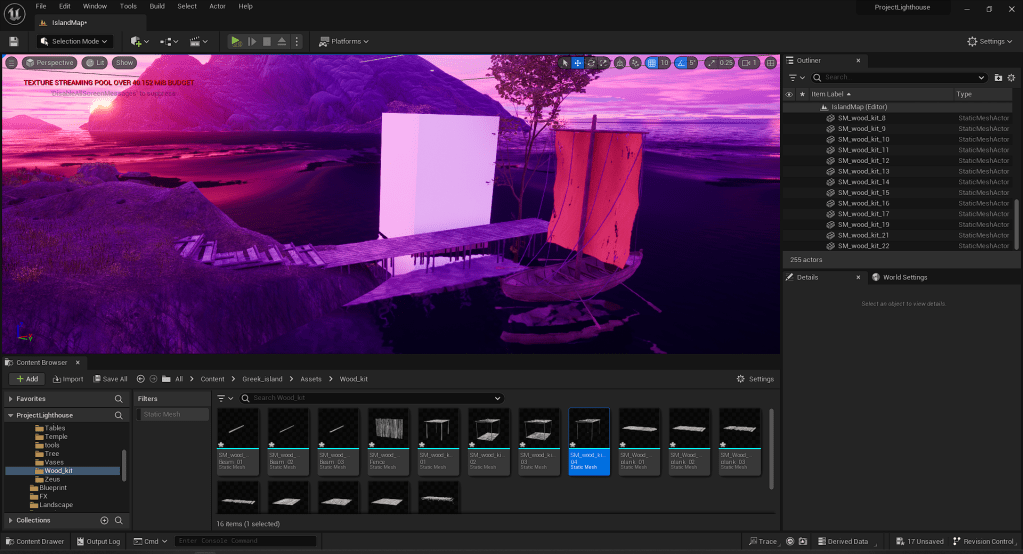The image size is (1023, 554).
Task: Toggle rotation angle snapping
Action: (681, 63)
